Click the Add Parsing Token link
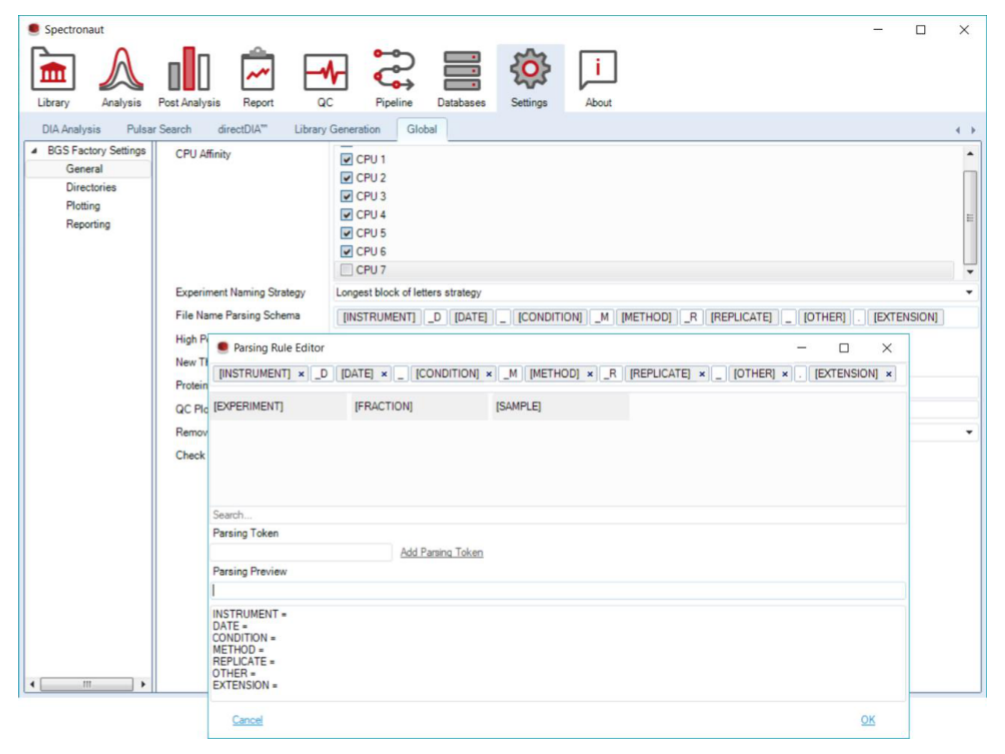Viewport: 1005px width, 754px height. (x=442, y=553)
